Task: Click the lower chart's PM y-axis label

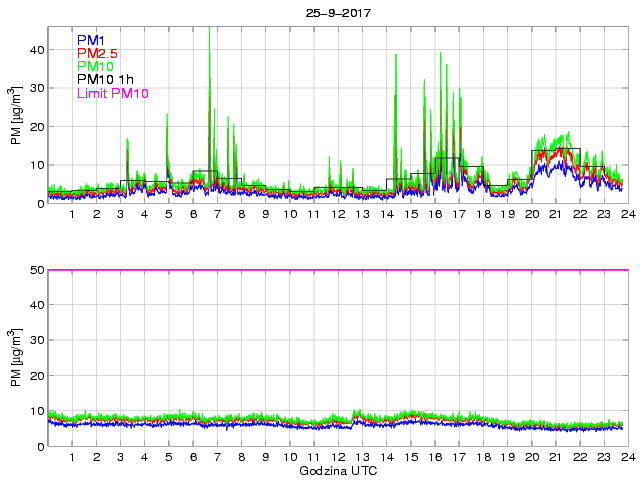Action: click(17, 358)
